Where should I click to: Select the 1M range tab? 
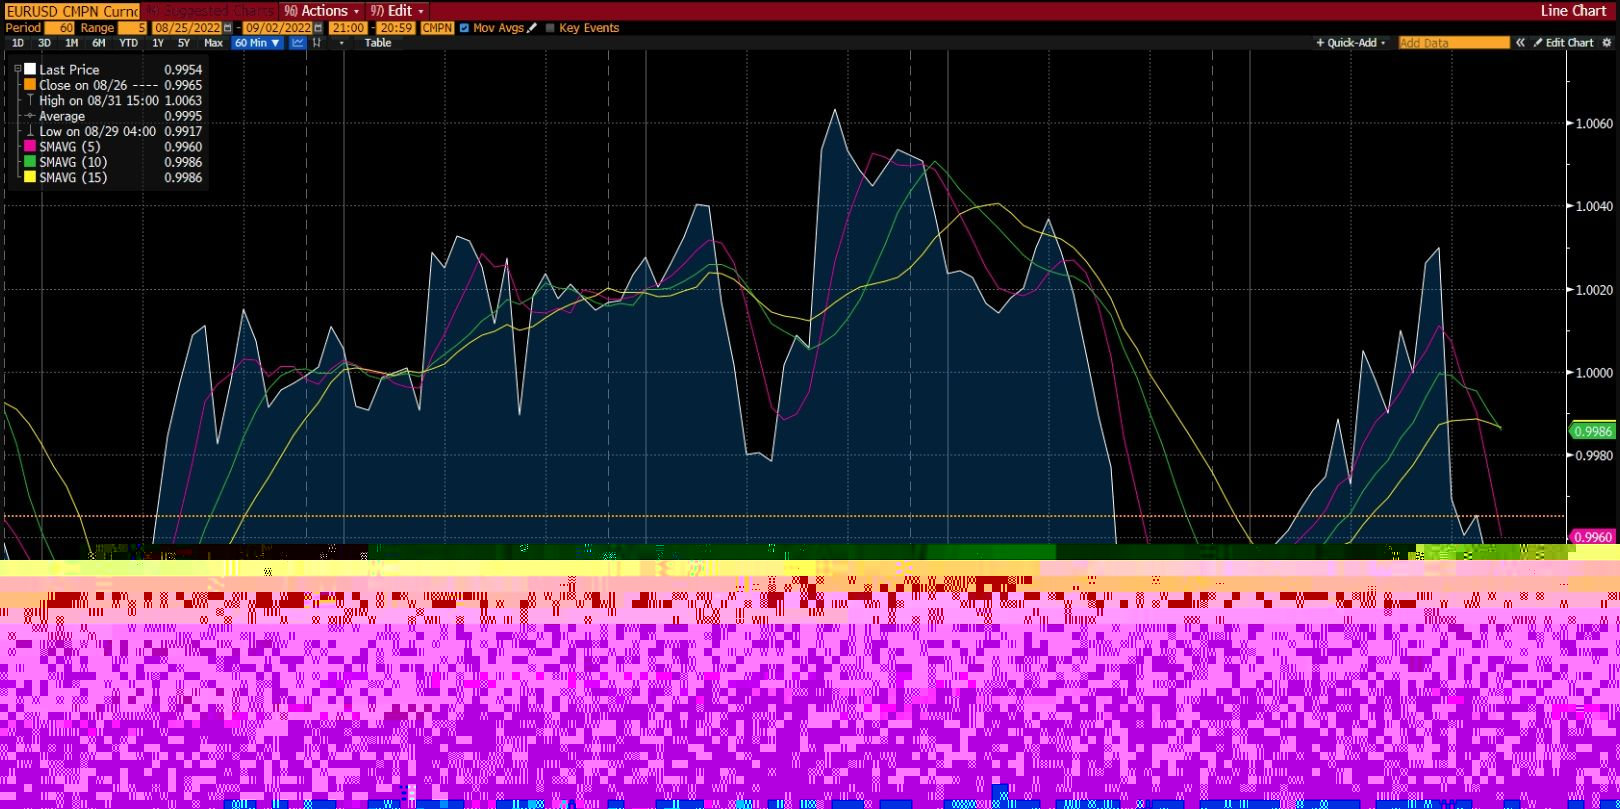coord(71,43)
